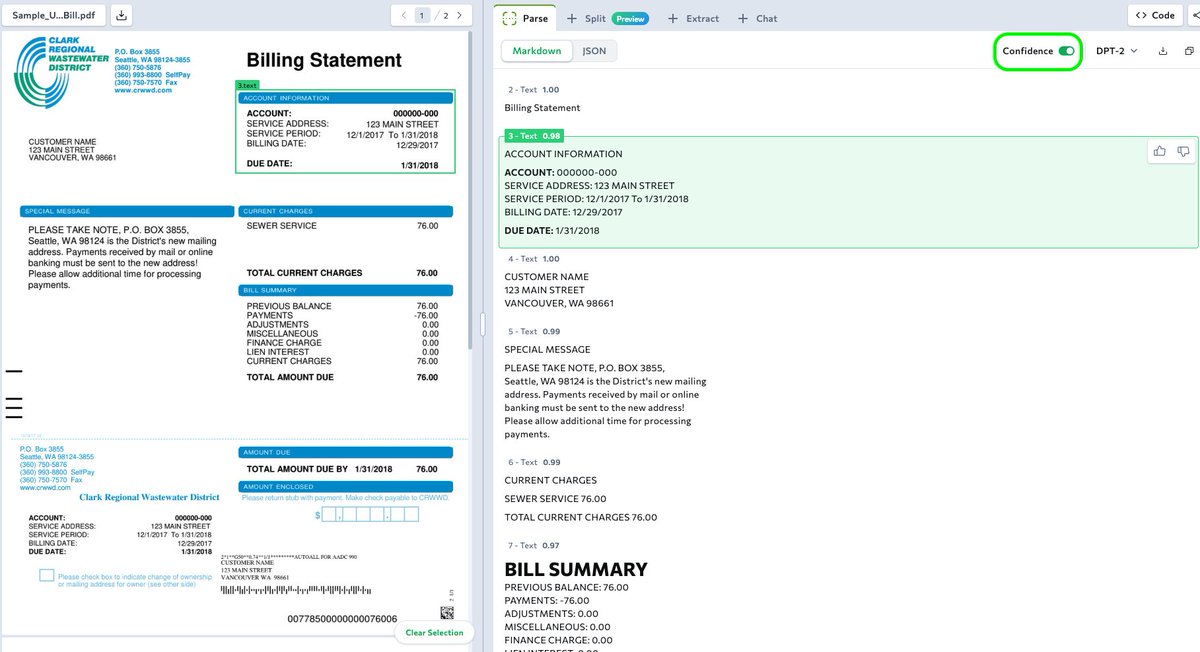Click the amount enclosed dollar field
This screenshot has width=1200, height=652.
click(x=370, y=514)
